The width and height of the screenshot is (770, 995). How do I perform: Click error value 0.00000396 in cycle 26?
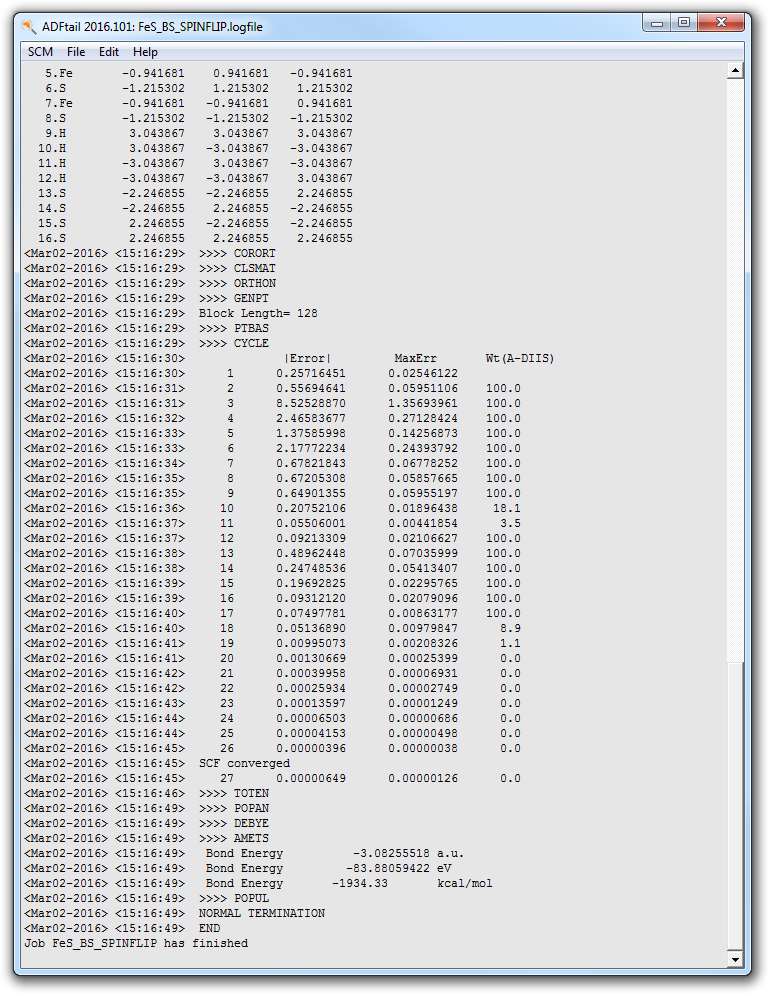(311, 748)
